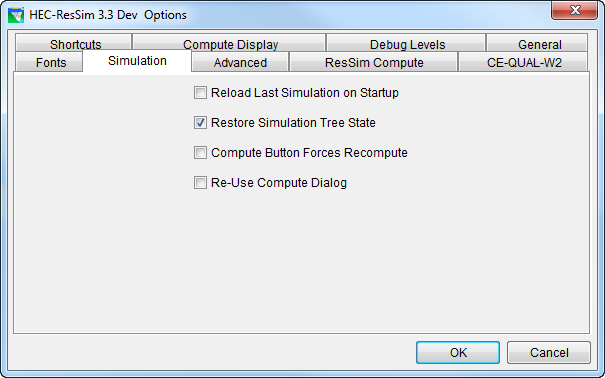The height and width of the screenshot is (378, 605).
Task: Close the Options dialog with the X button
Action: [x=574, y=10]
